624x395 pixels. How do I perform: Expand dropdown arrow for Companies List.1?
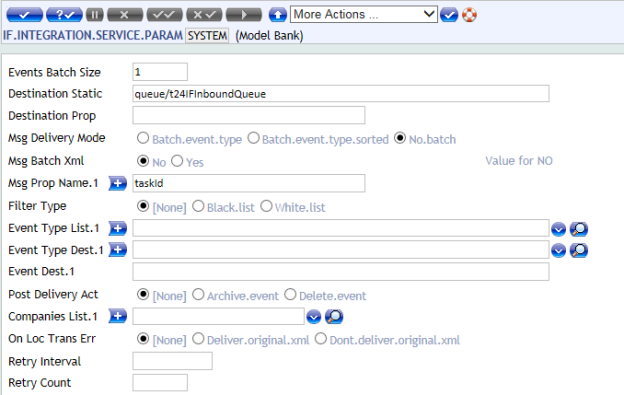coord(314,317)
